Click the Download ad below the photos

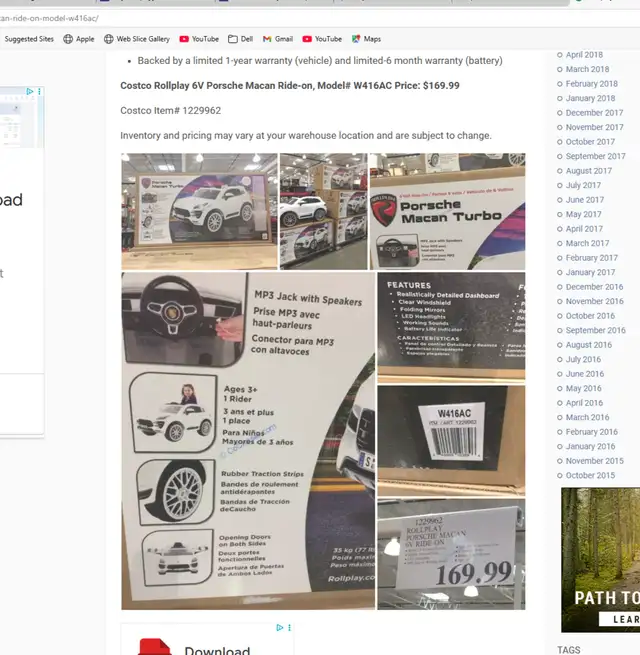pos(208,639)
